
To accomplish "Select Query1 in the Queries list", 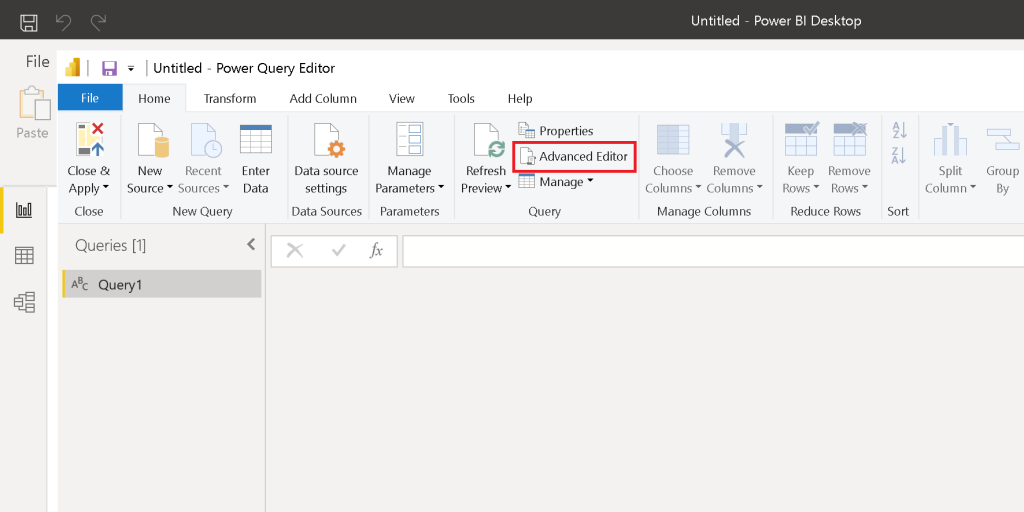I will pos(120,285).
